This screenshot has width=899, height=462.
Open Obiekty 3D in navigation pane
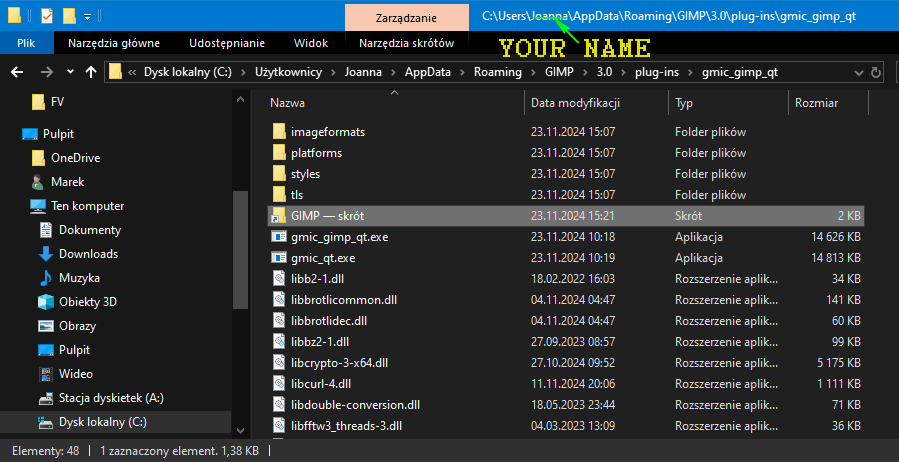click(88, 302)
